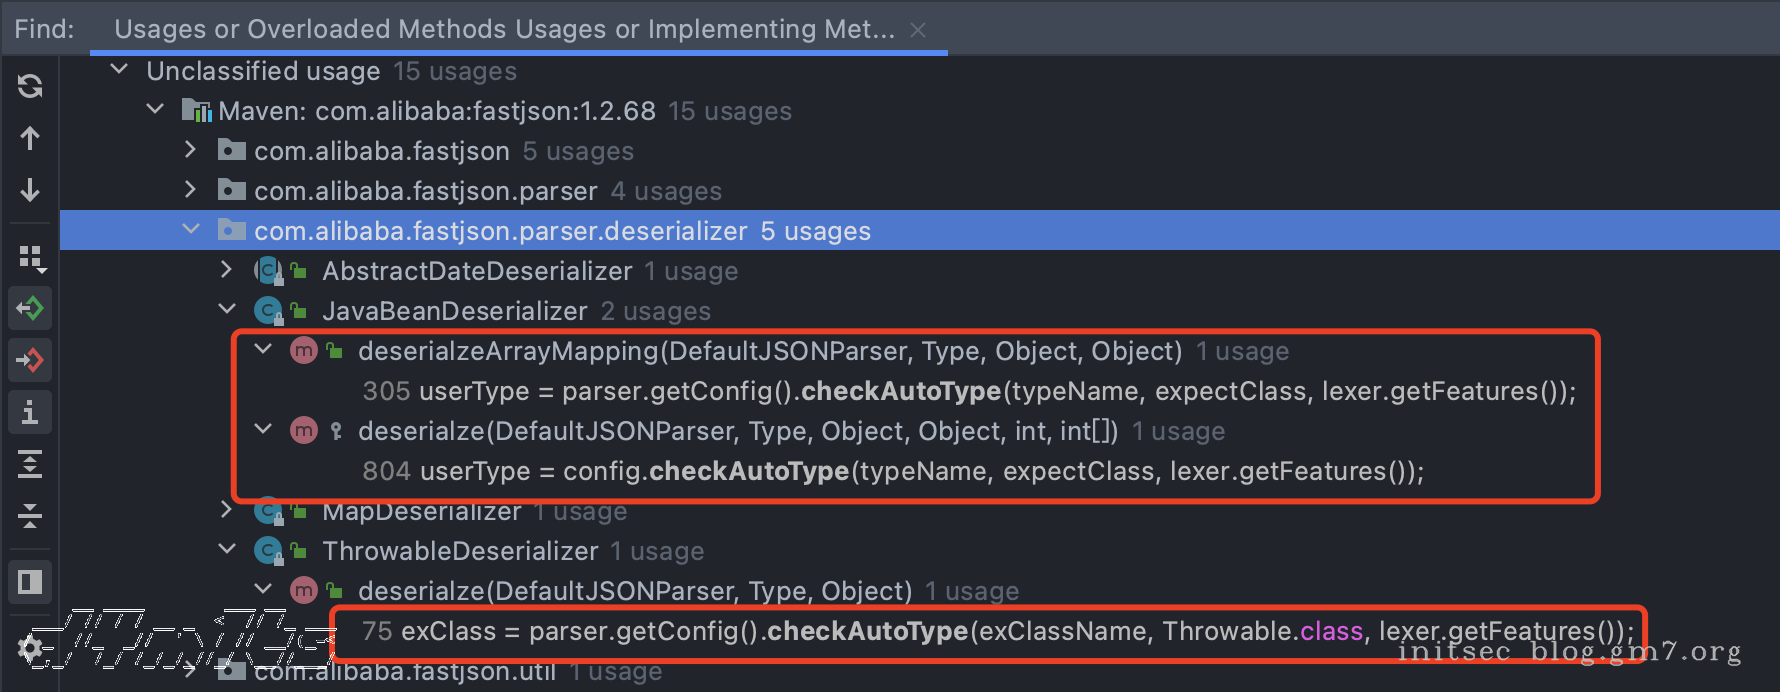
Task: Open line 75 exClass checkAutoType usage
Action: pyautogui.click(x=997, y=631)
